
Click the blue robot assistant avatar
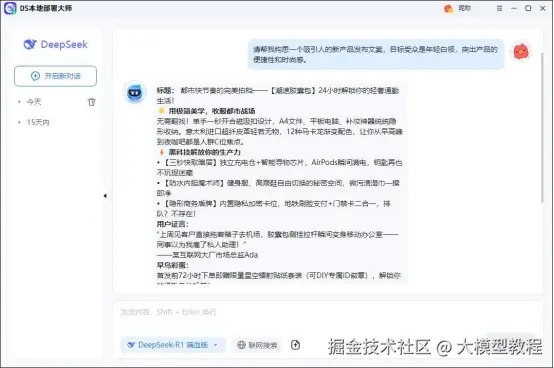click(x=135, y=93)
